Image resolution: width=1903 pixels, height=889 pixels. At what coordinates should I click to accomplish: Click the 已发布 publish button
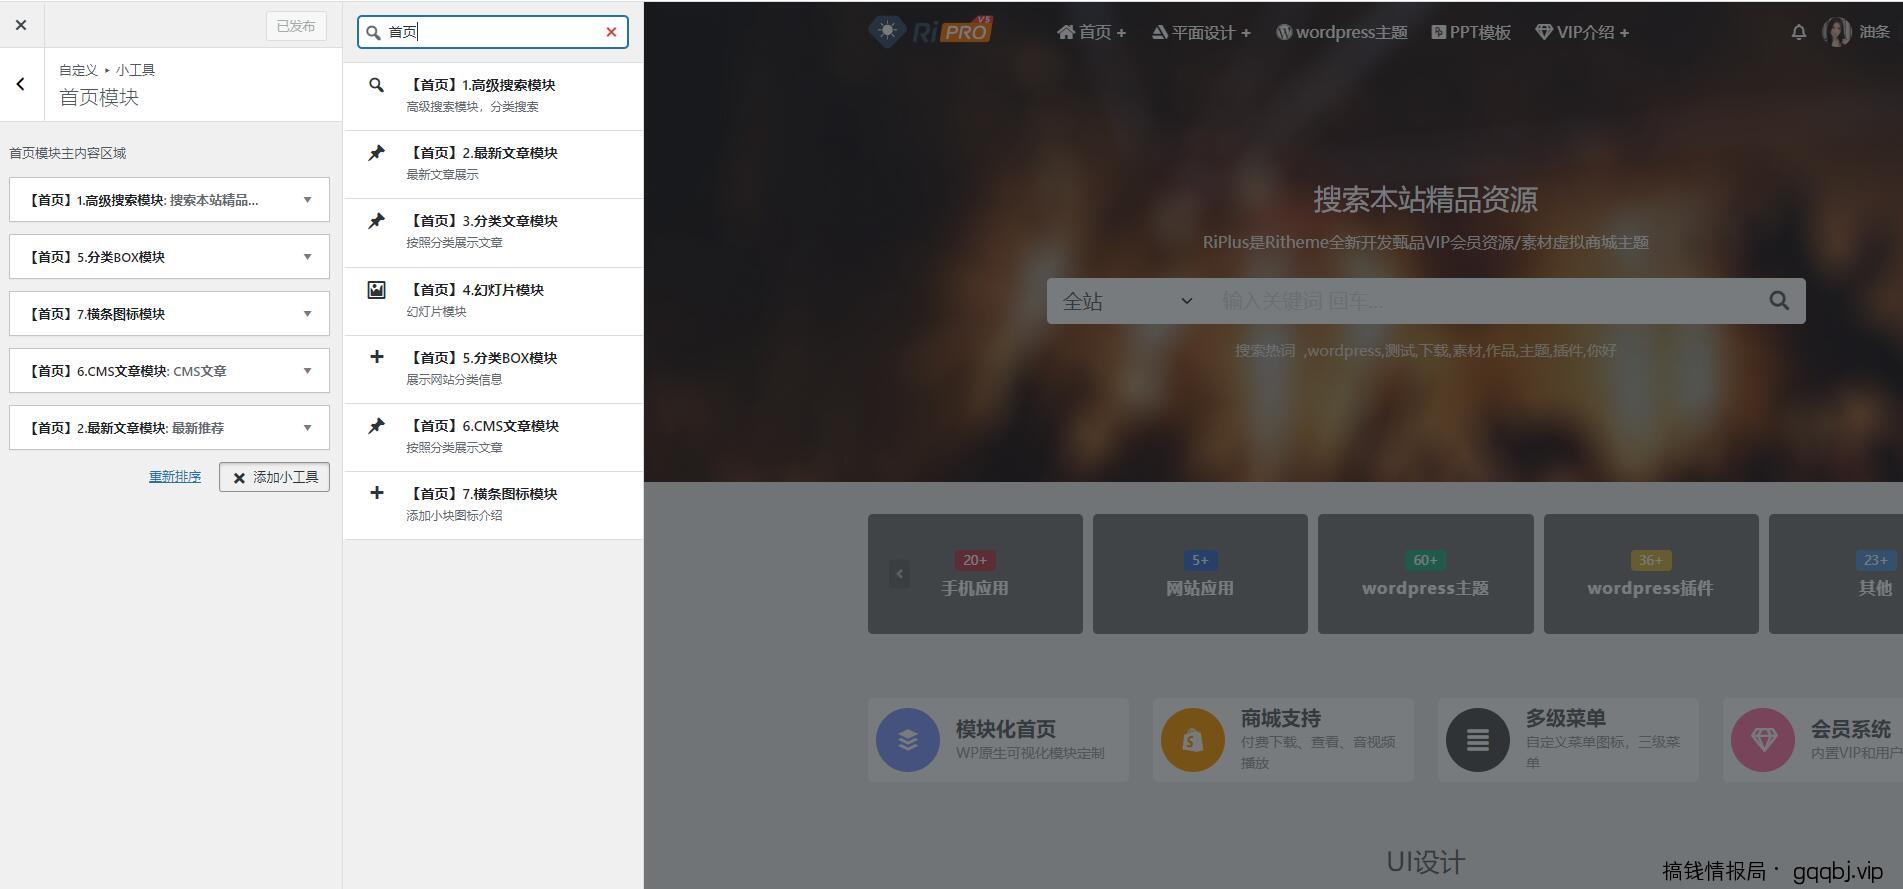click(296, 26)
